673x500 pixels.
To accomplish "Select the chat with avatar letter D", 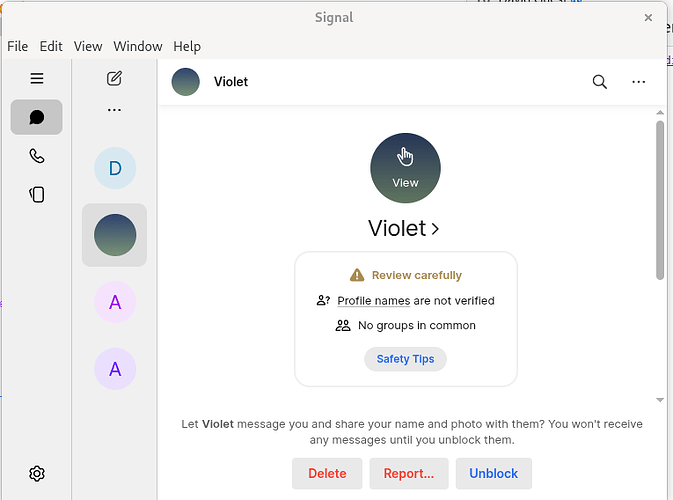I will click(114, 168).
